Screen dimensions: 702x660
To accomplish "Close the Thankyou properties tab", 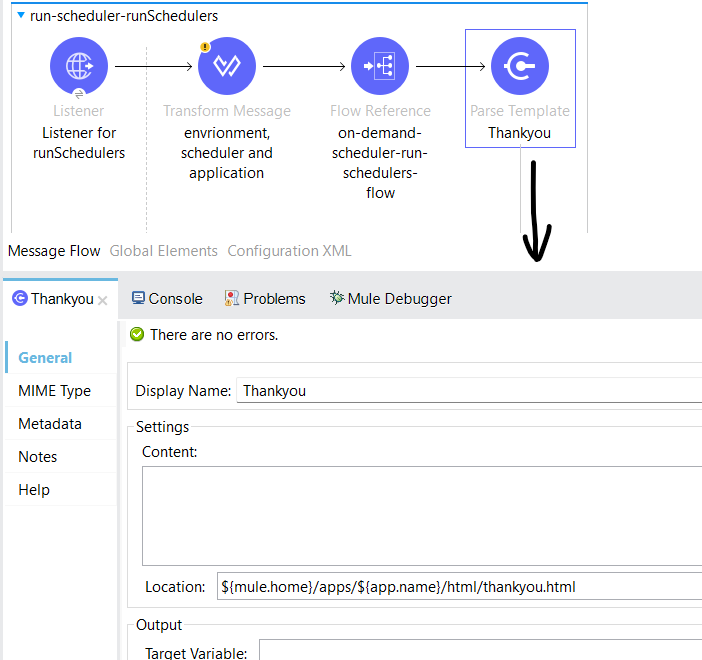I will [x=103, y=300].
